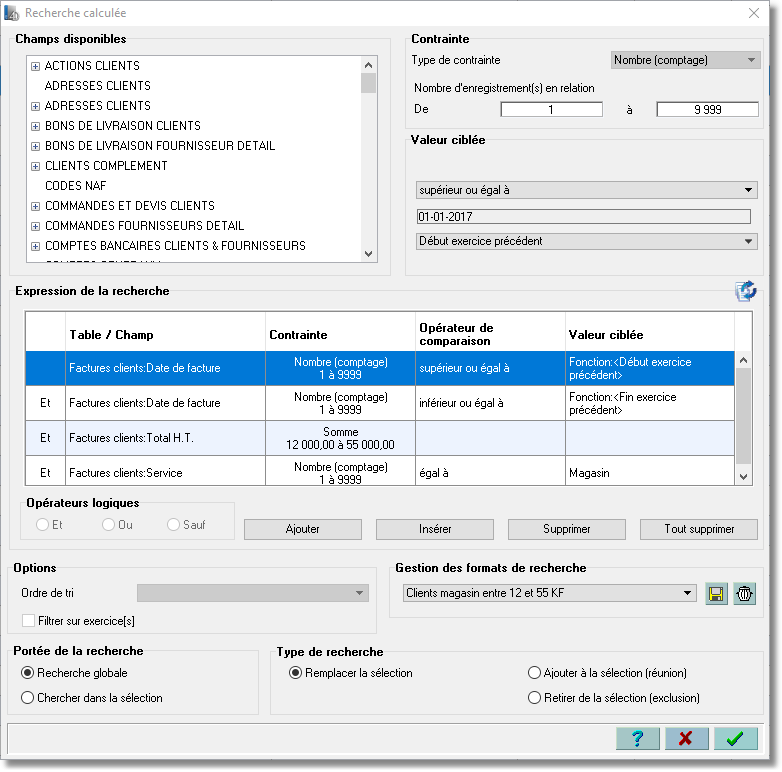782x772 pixels.
Task: Expand CLIENTS COMPLEMENT node
Action: (35, 166)
